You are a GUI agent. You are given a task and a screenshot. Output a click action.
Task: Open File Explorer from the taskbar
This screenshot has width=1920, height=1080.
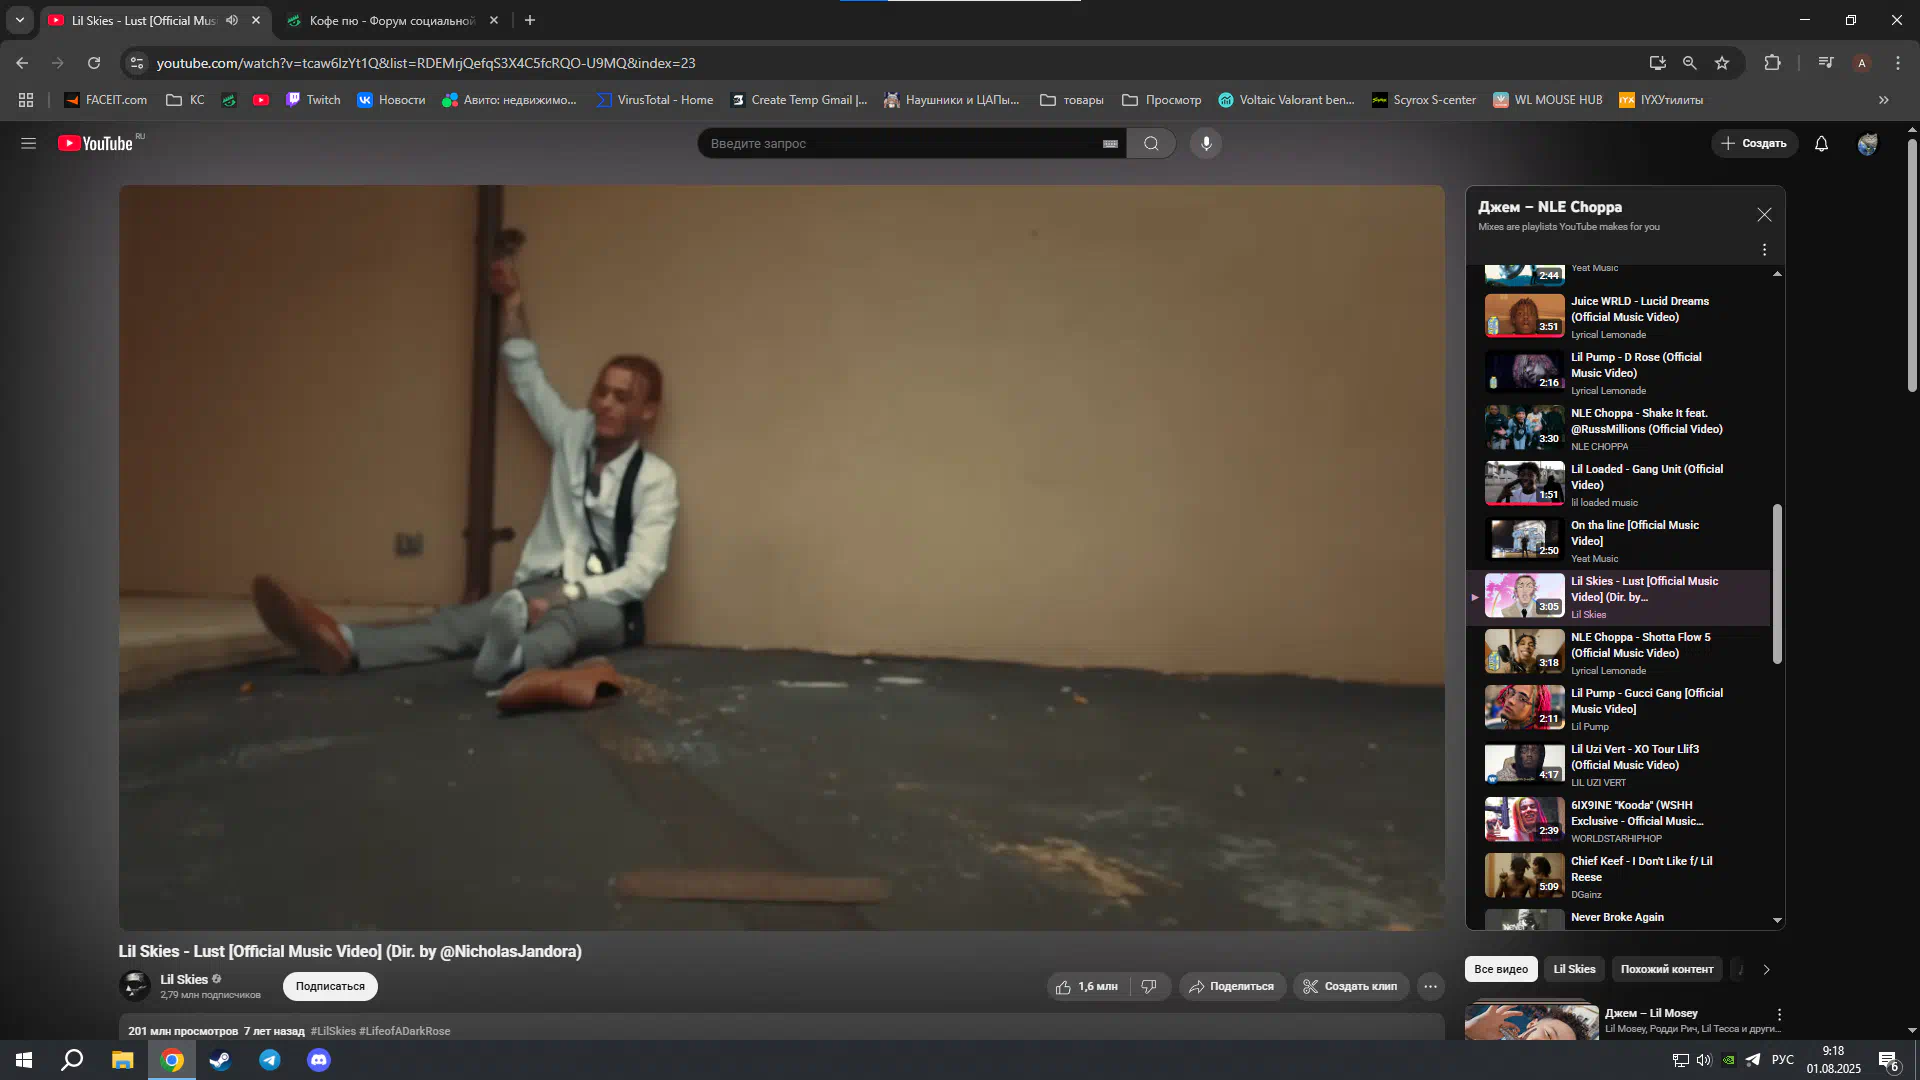coord(122,1060)
